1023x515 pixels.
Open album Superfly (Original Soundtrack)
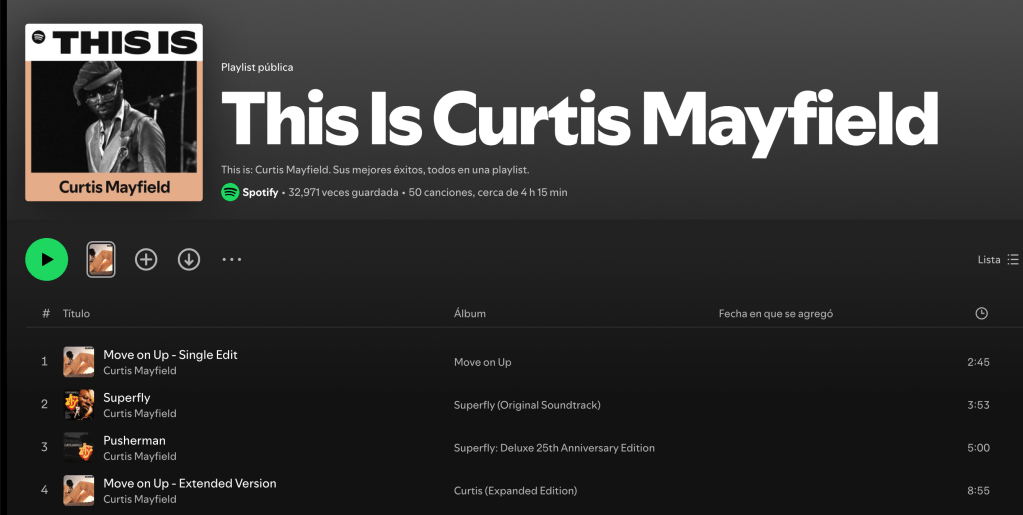tap(526, 405)
